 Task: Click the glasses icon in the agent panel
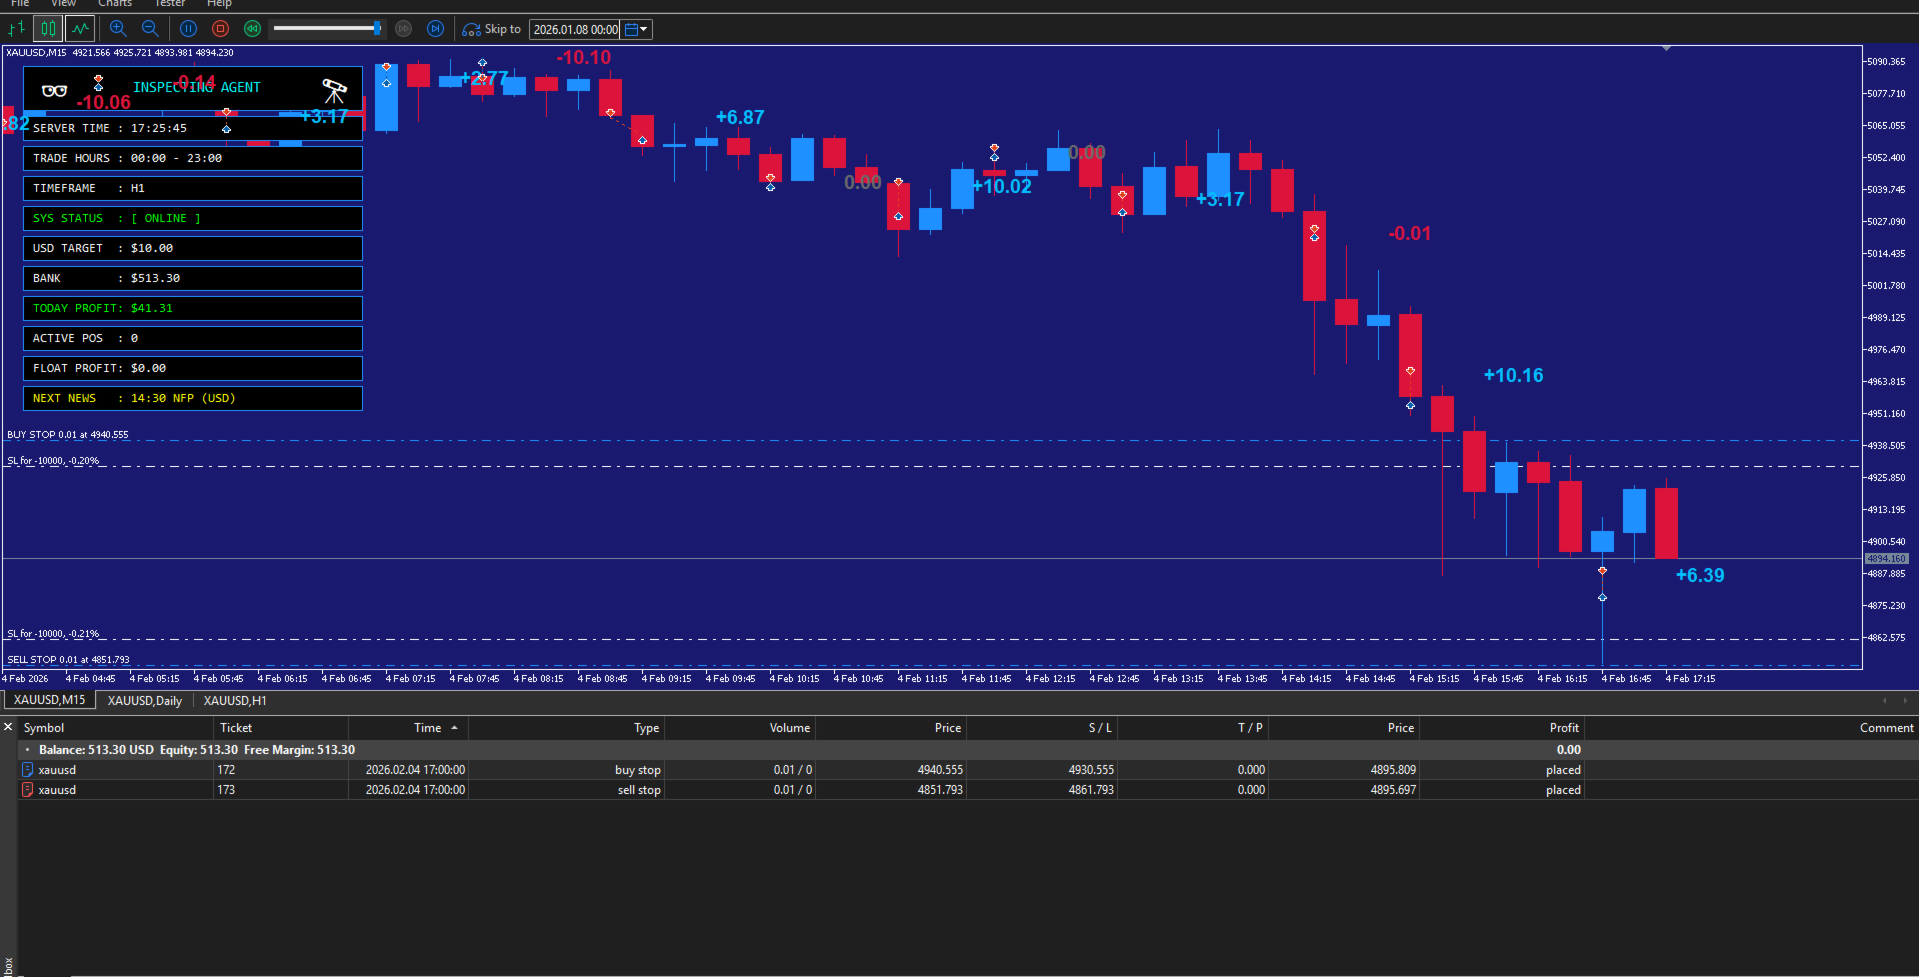55,91
